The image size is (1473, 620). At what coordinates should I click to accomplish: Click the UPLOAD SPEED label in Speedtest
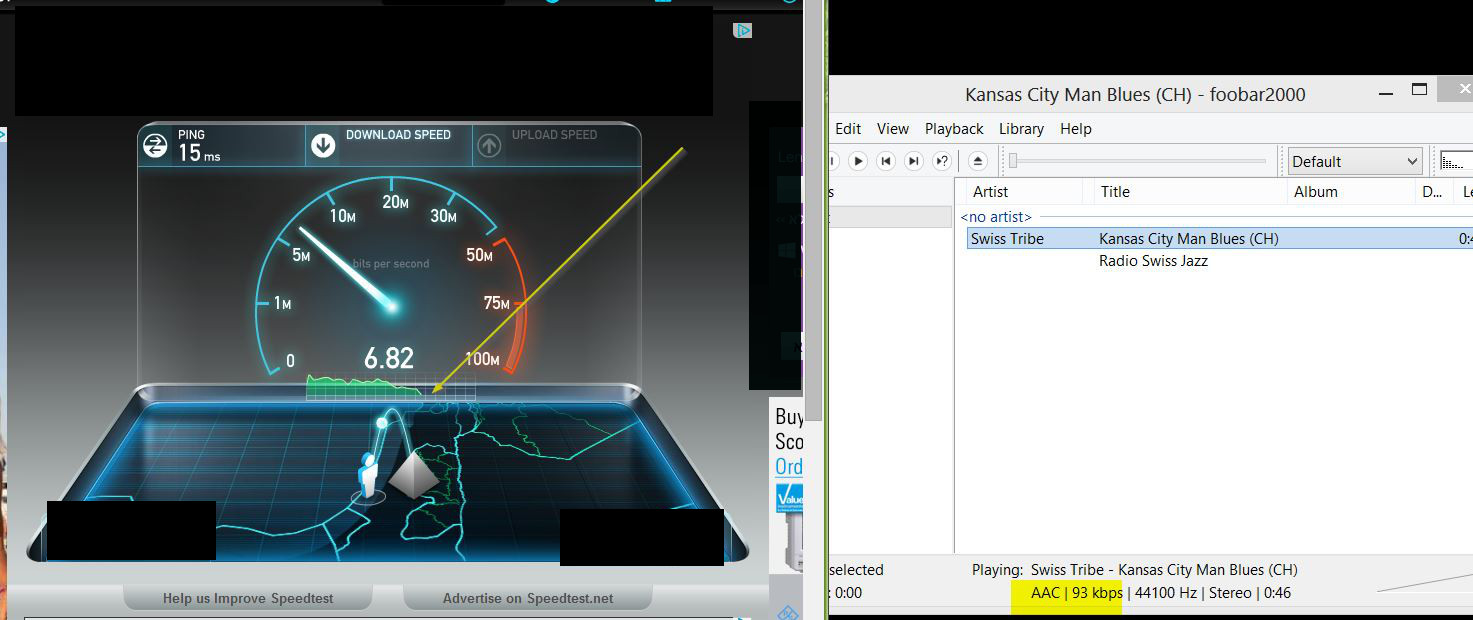point(554,135)
